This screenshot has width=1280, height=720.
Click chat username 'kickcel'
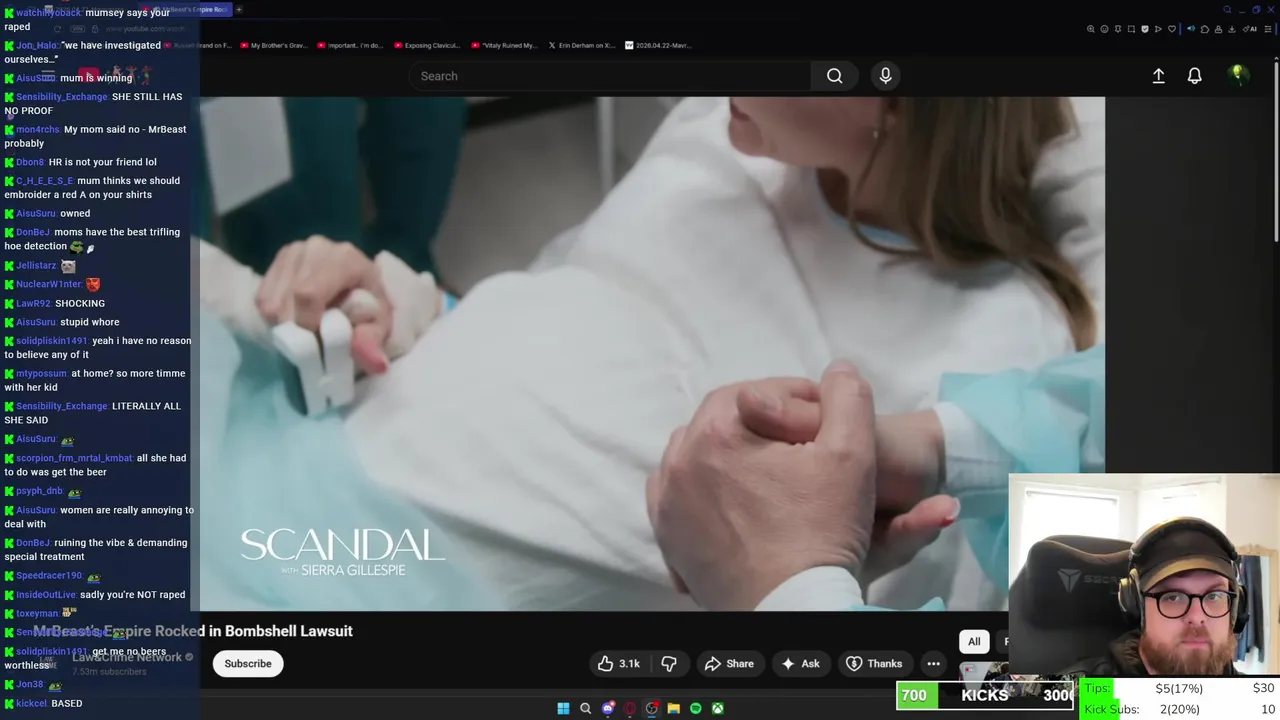(31, 703)
